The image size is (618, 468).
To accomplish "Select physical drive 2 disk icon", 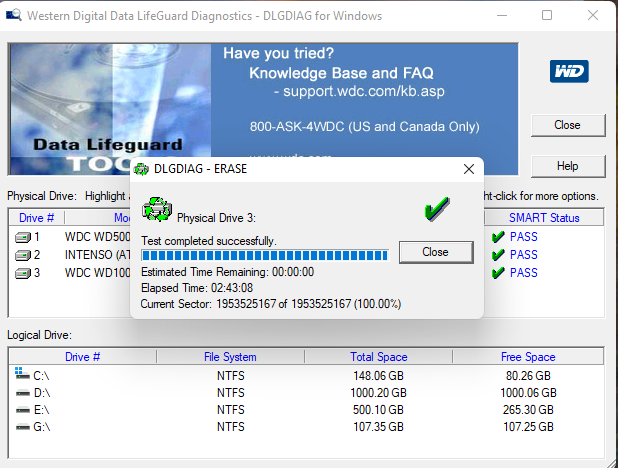I will (23, 255).
